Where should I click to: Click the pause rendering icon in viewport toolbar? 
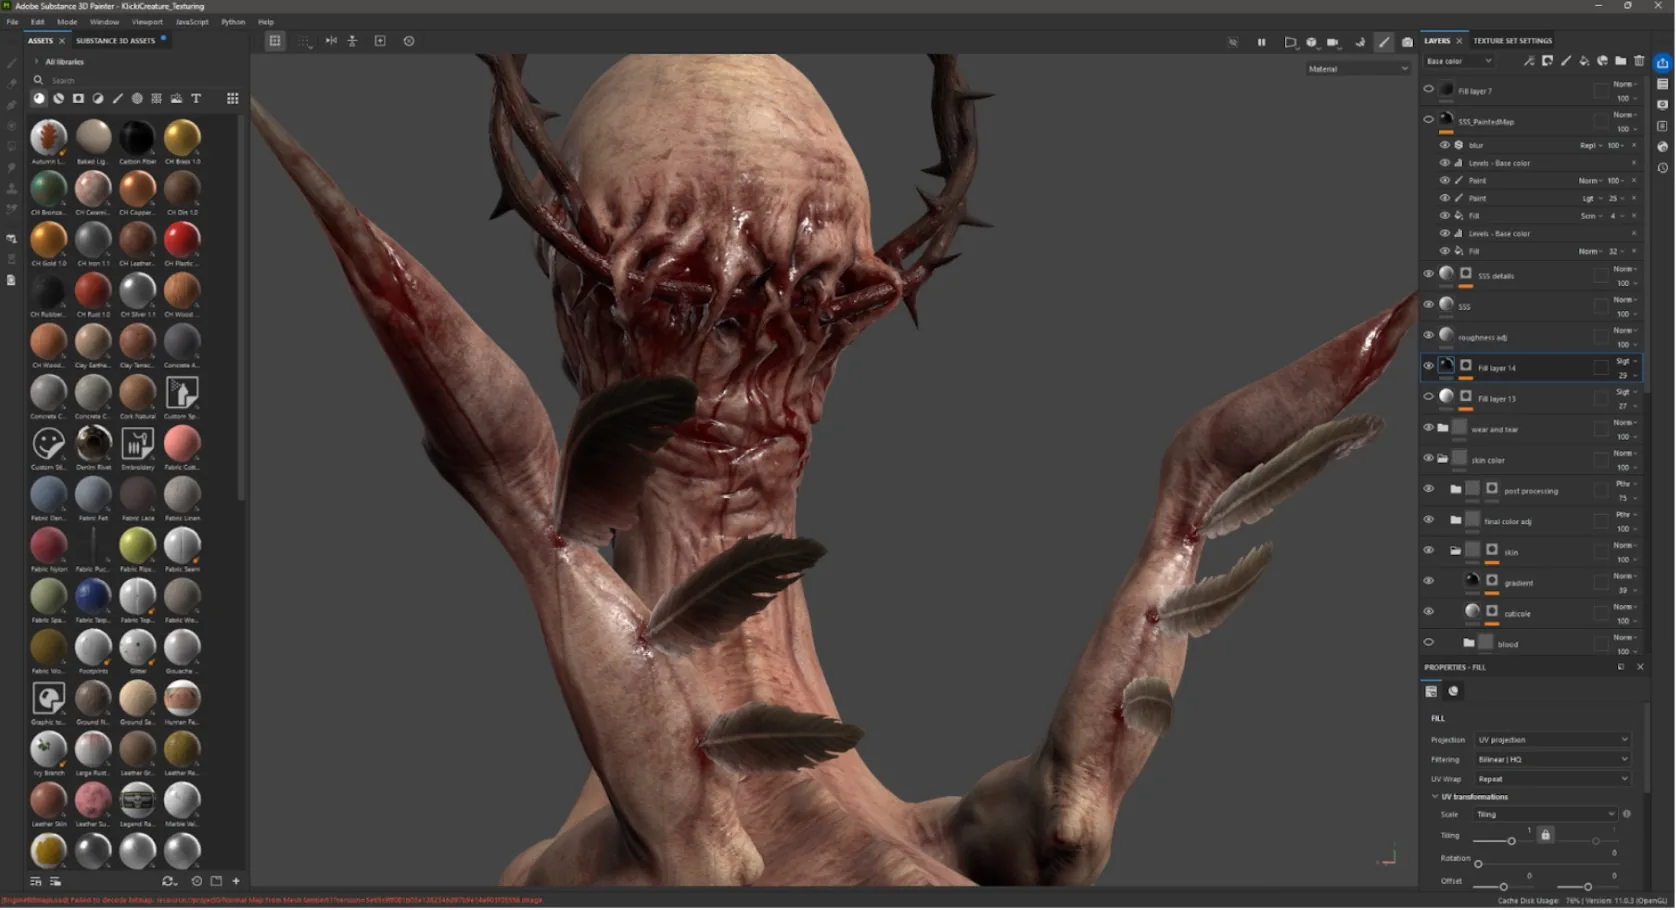tap(1261, 42)
